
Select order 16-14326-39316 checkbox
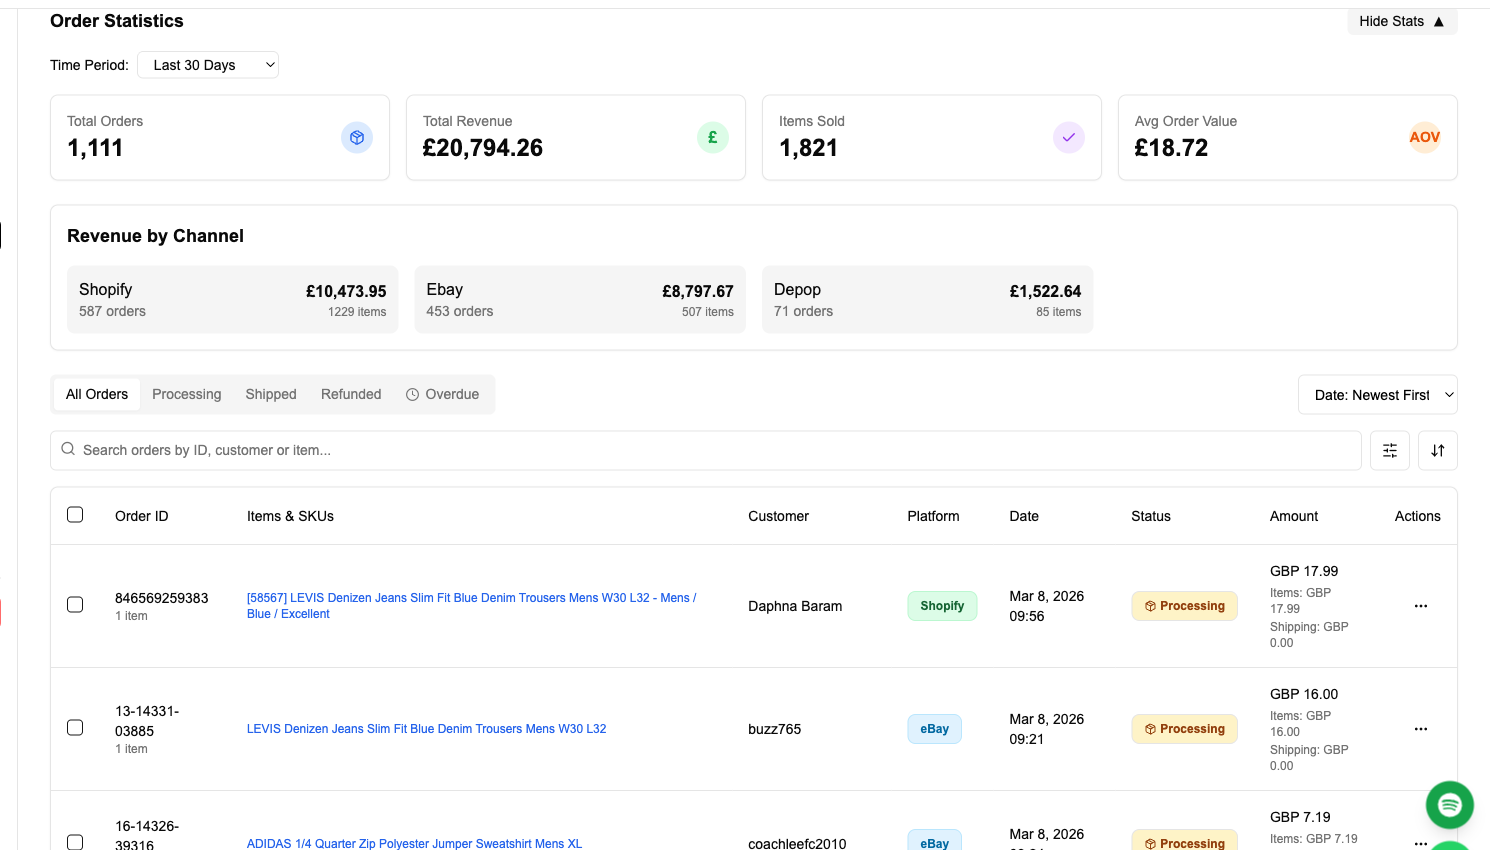pos(75,842)
